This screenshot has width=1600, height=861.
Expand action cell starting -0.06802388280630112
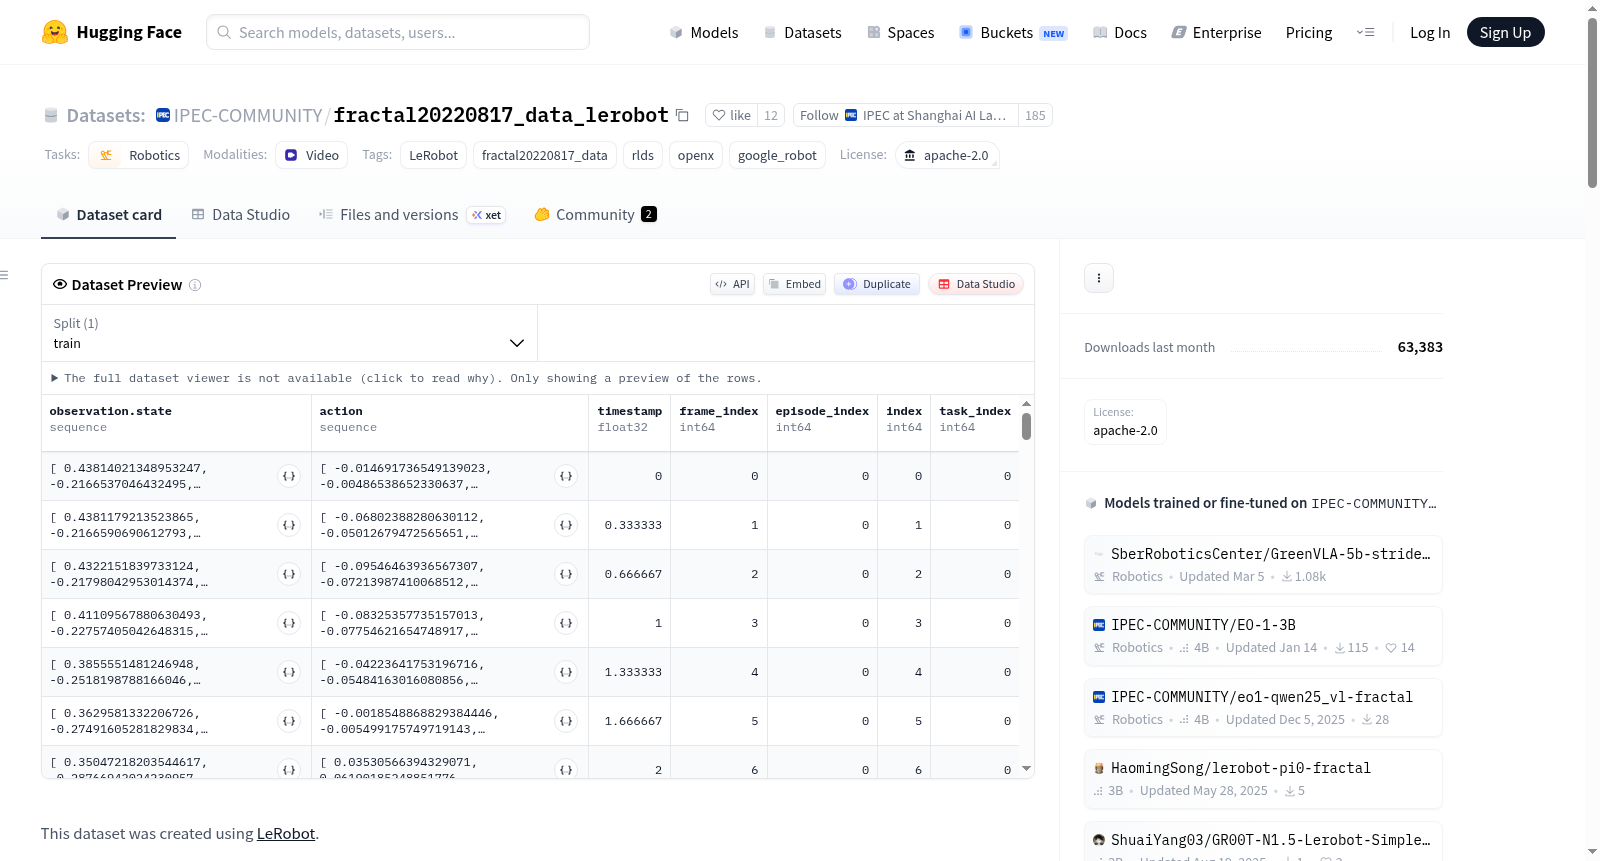(566, 525)
